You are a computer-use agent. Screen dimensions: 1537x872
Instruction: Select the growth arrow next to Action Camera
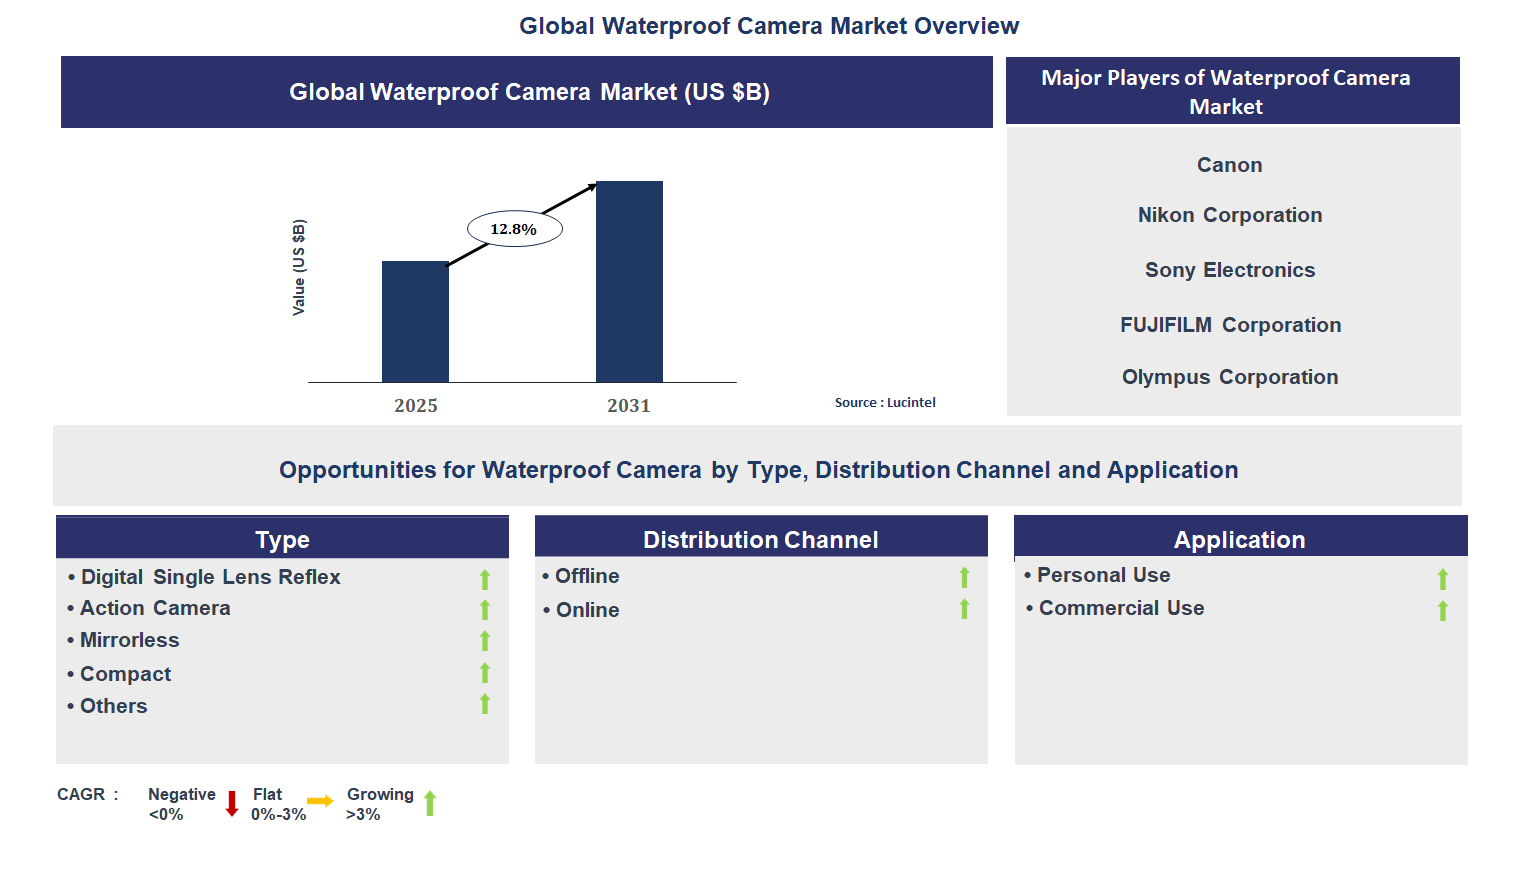[484, 610]
